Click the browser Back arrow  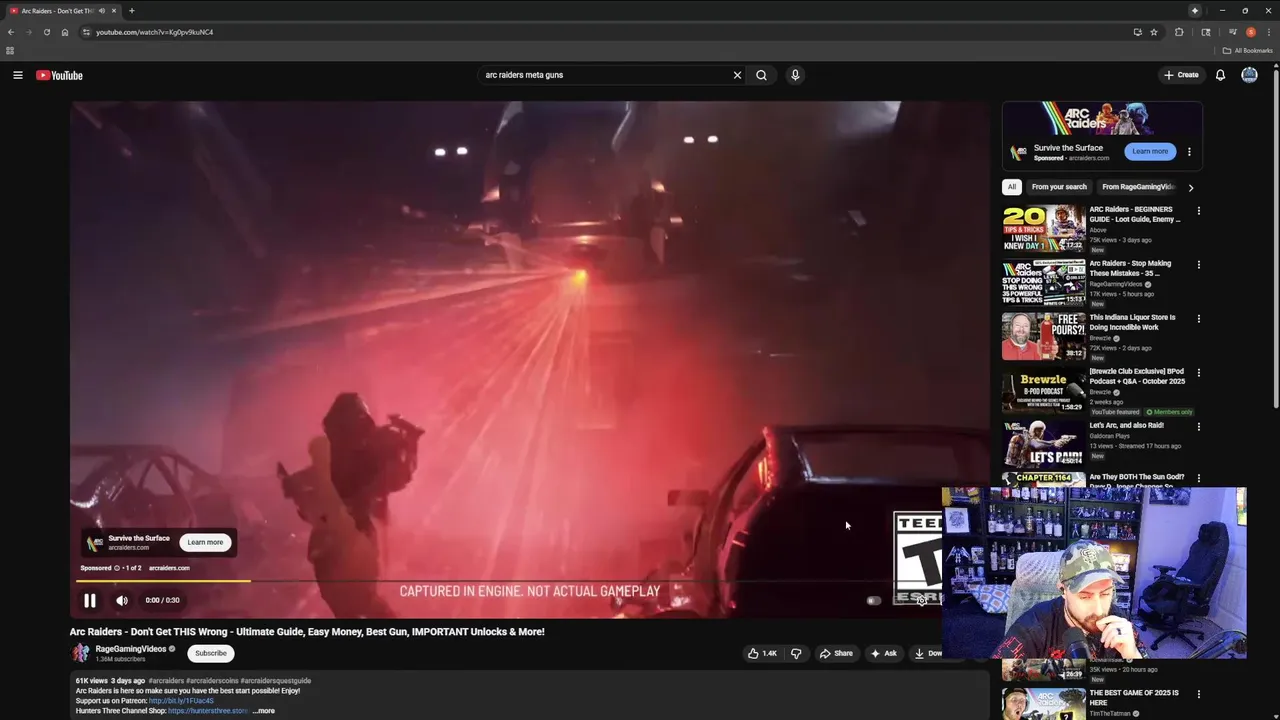click(11, 32)
